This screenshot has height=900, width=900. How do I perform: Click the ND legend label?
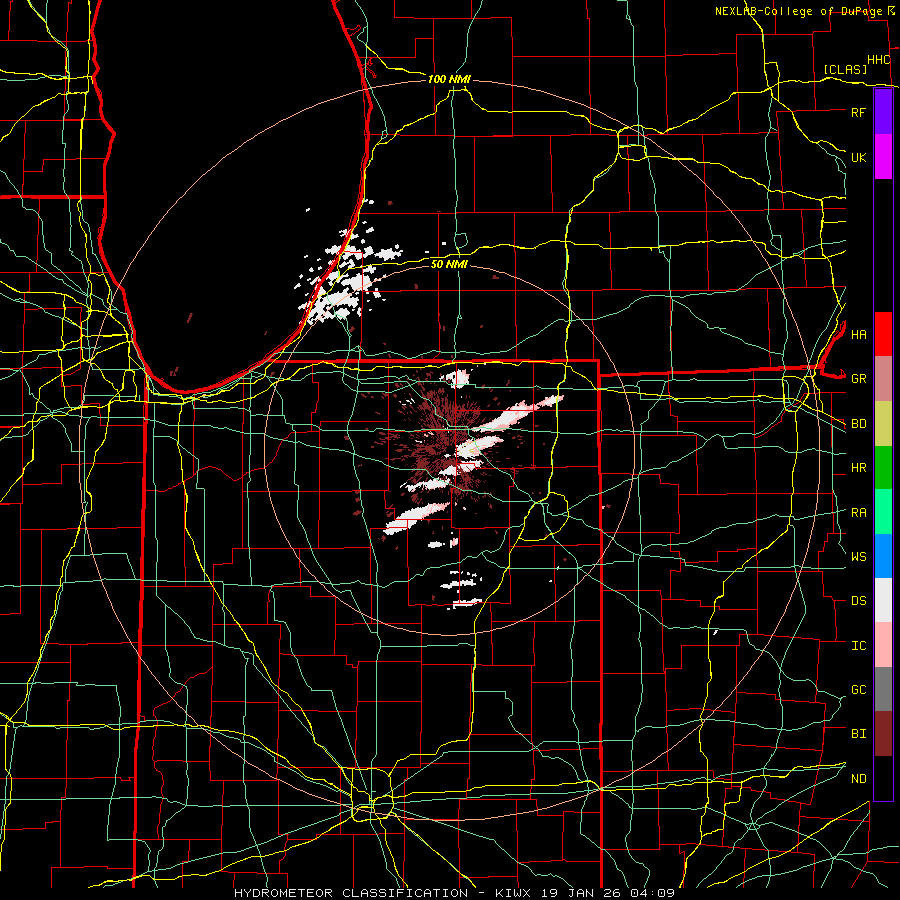858,778
